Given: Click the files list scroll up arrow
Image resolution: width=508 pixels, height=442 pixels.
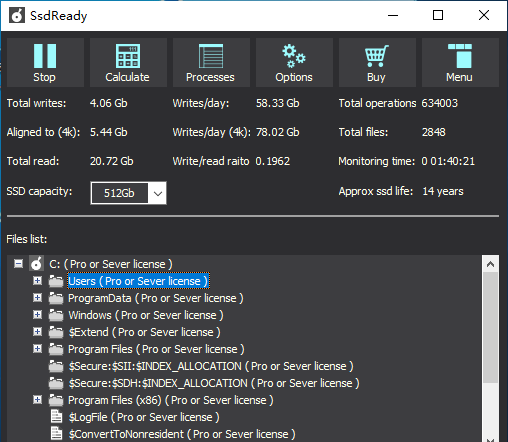Looking at the screenshot, I should click(490, 264).
